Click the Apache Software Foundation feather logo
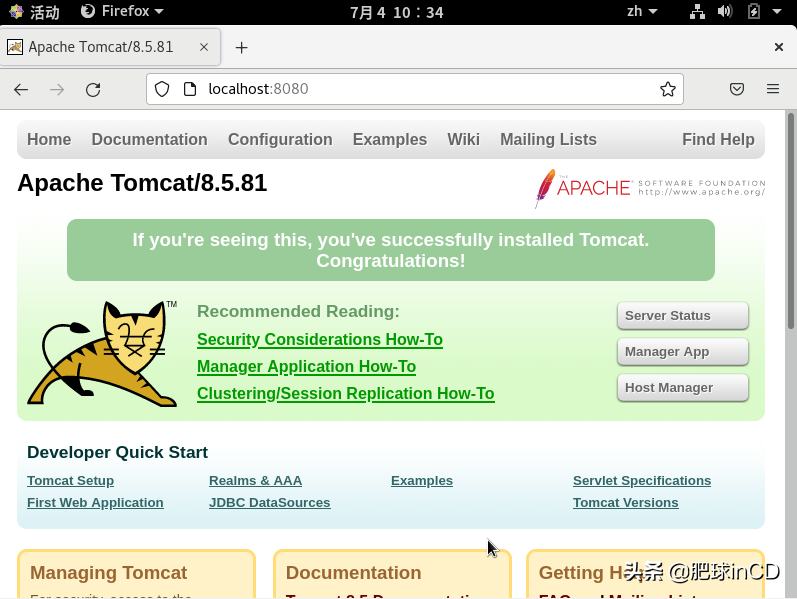797x599 pixels. pyautogui.click(x=650, y=188)
